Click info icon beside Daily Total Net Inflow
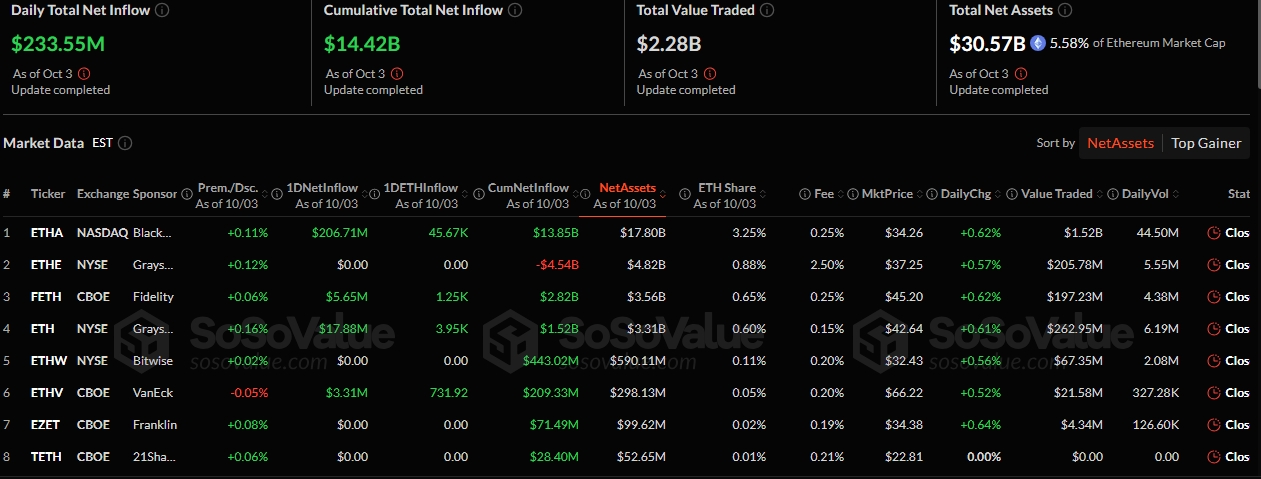Image resolution: width=1261 pixels, height=479 pixels. (163, 10)
